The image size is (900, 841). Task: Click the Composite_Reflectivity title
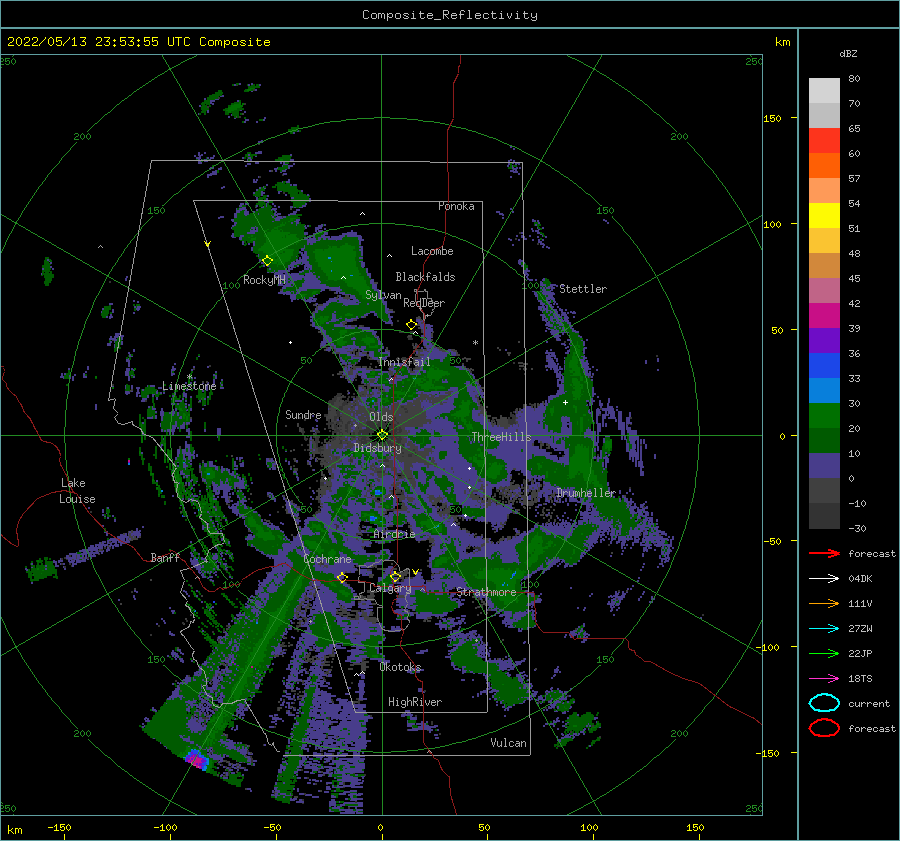(449, 15)
